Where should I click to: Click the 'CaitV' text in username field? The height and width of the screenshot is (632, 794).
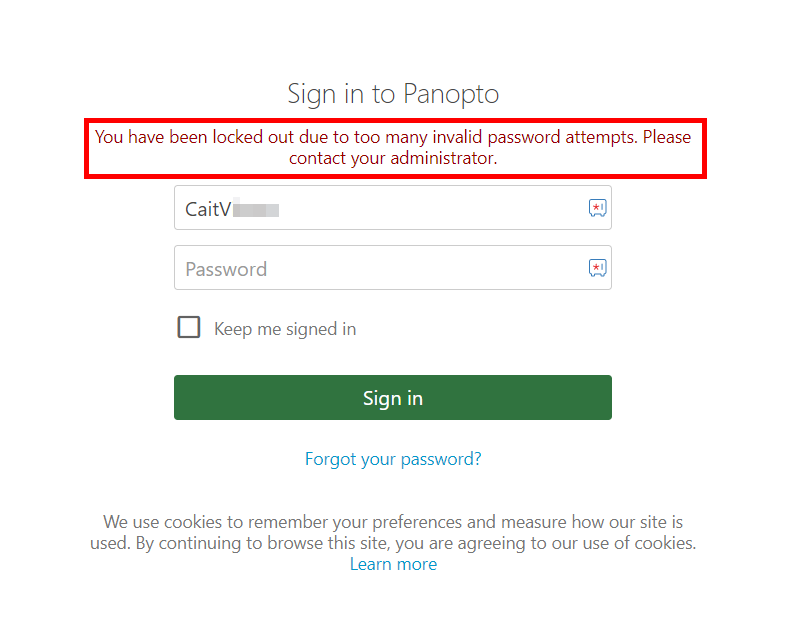pos(208,209)
